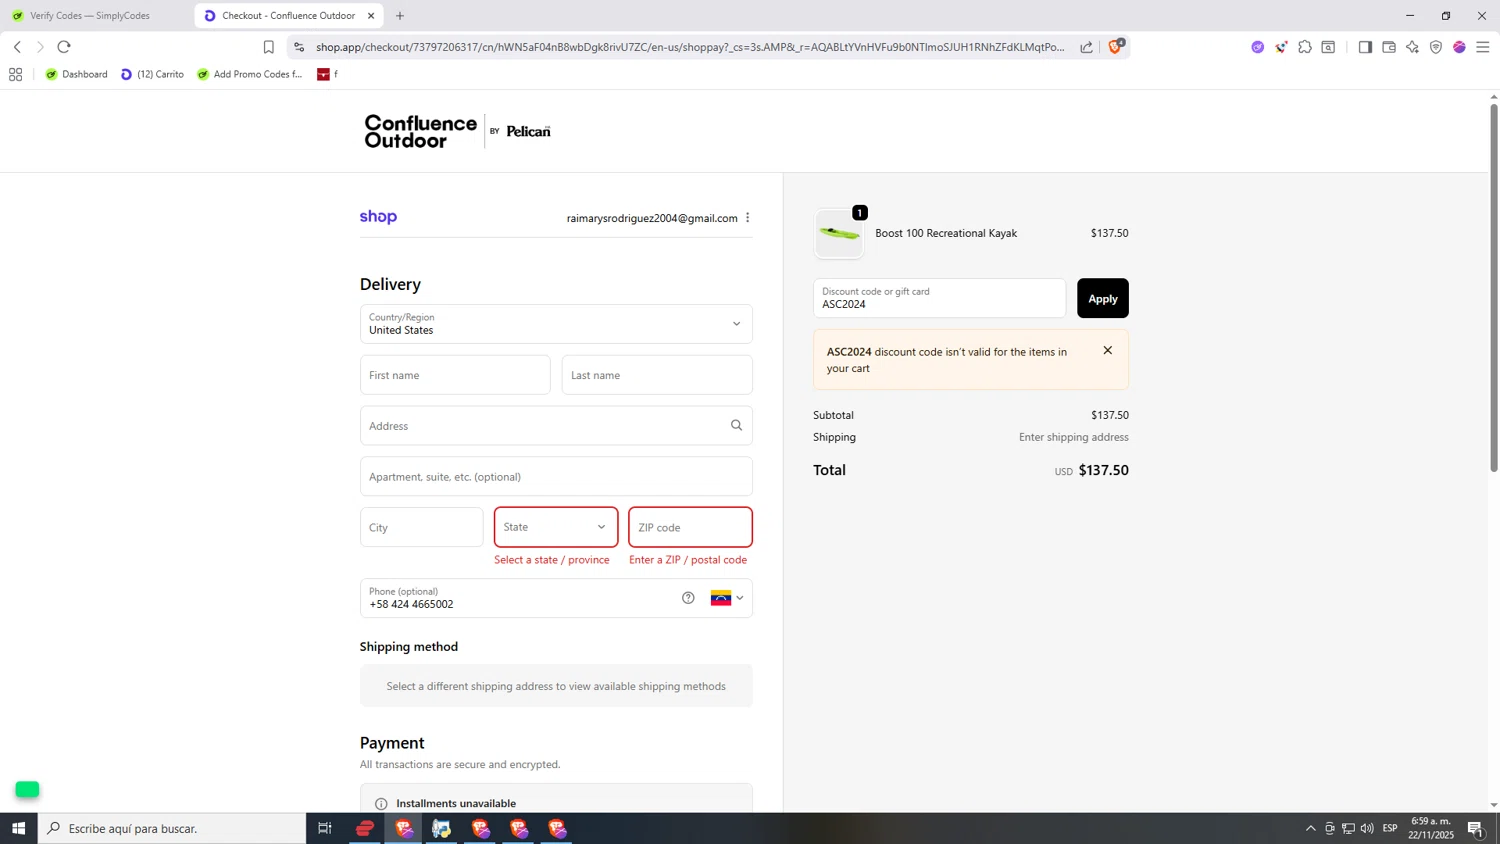The height and width of the screenshot is (844, 1500).
Task: Open the red ExpressVPN taskbar app
Action: click(365, 828)
